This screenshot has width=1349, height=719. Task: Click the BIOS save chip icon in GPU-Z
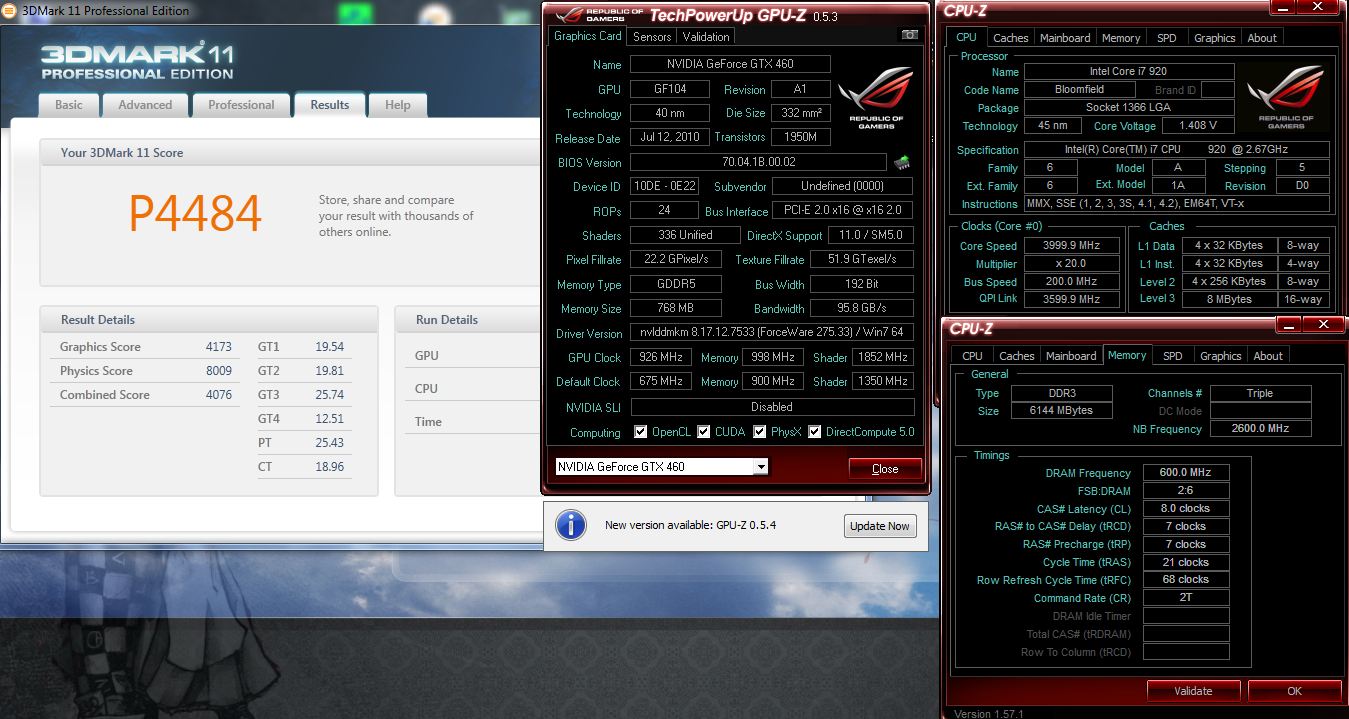902,162
